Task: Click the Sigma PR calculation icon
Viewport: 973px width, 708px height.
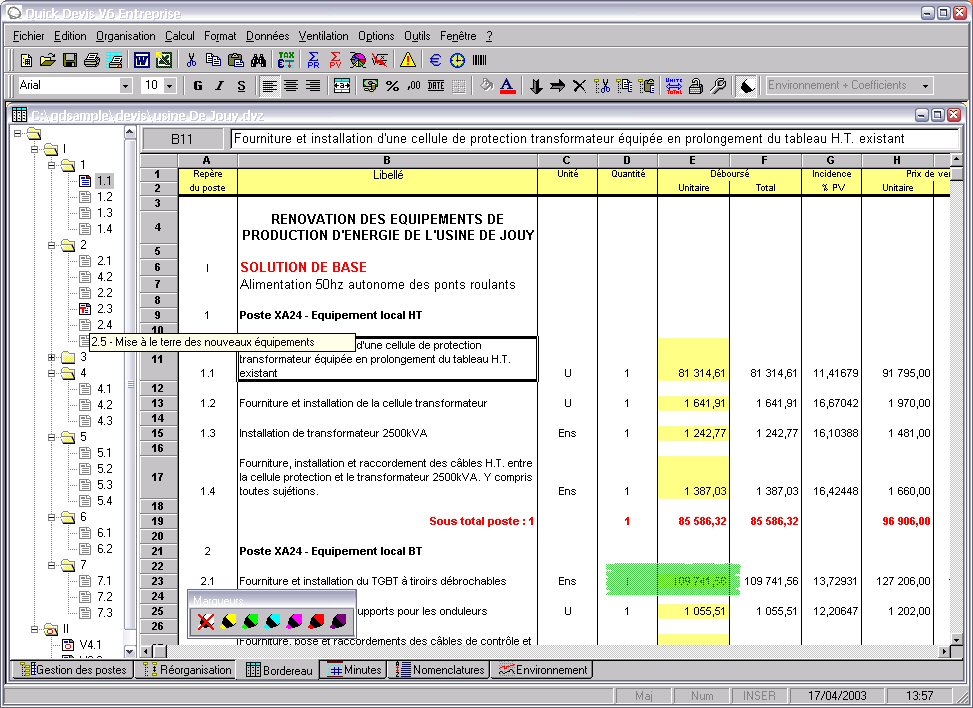Action: 313,60
